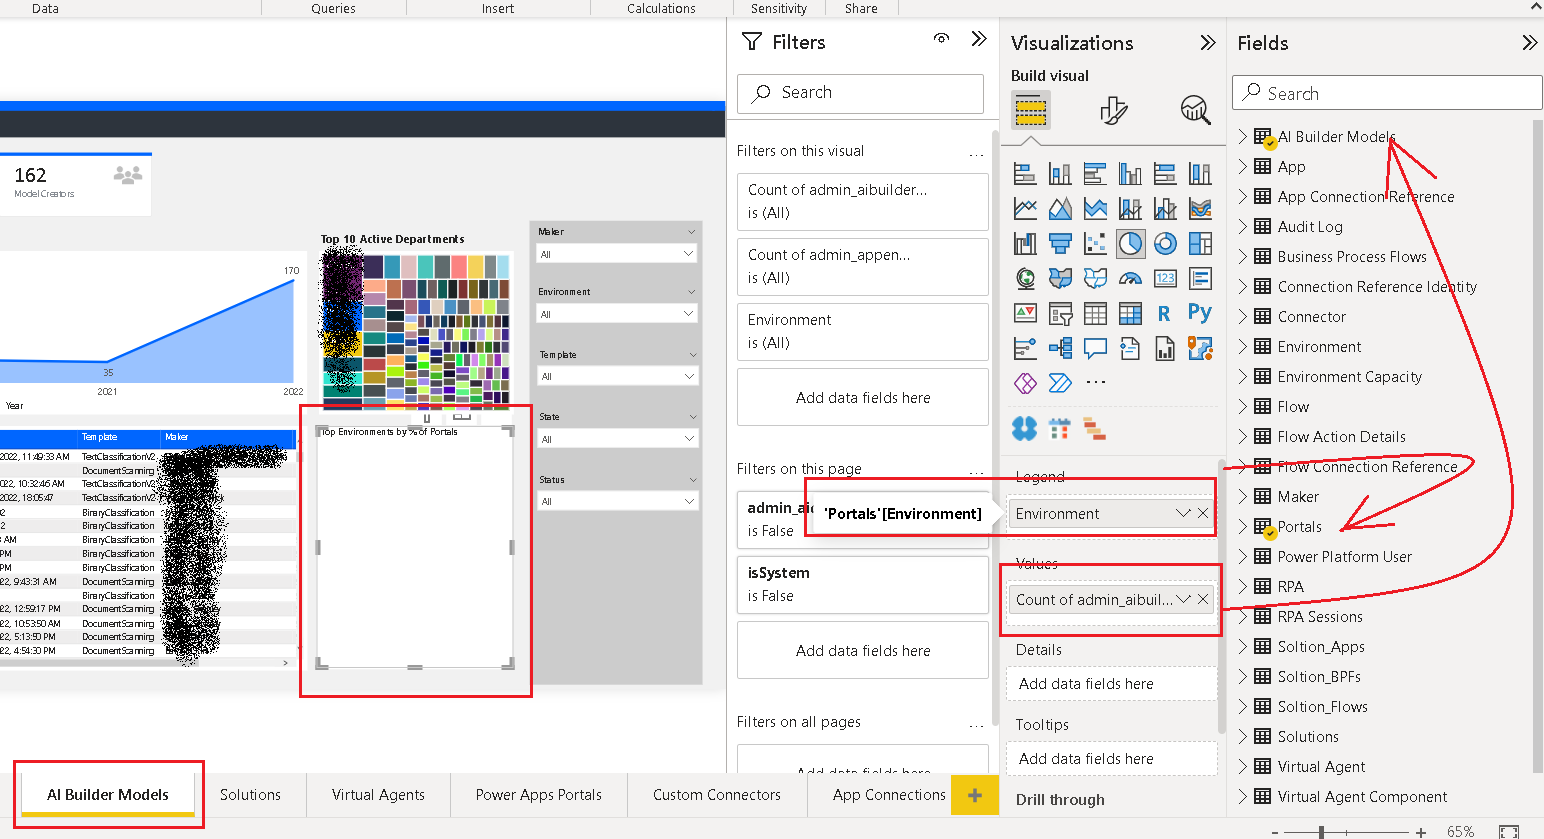Viewport: 1544px width, 839px height.
Task: Switch visual to a donut chart
Action: pos(1164,243)
